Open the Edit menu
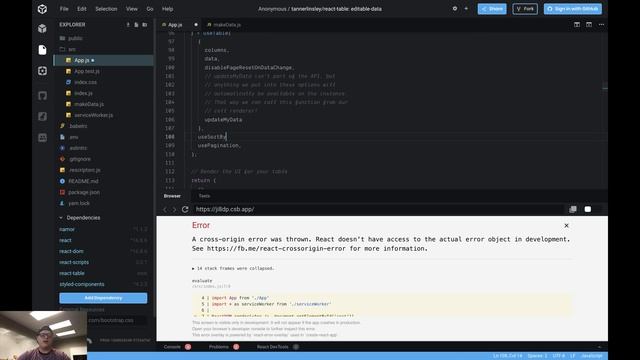The image size is (640, 360). point(82,9)
